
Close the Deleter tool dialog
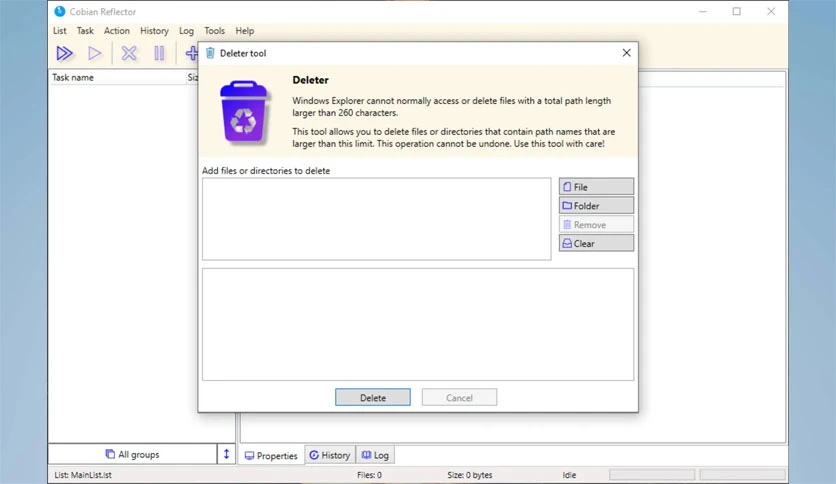[x=626, y=53]
